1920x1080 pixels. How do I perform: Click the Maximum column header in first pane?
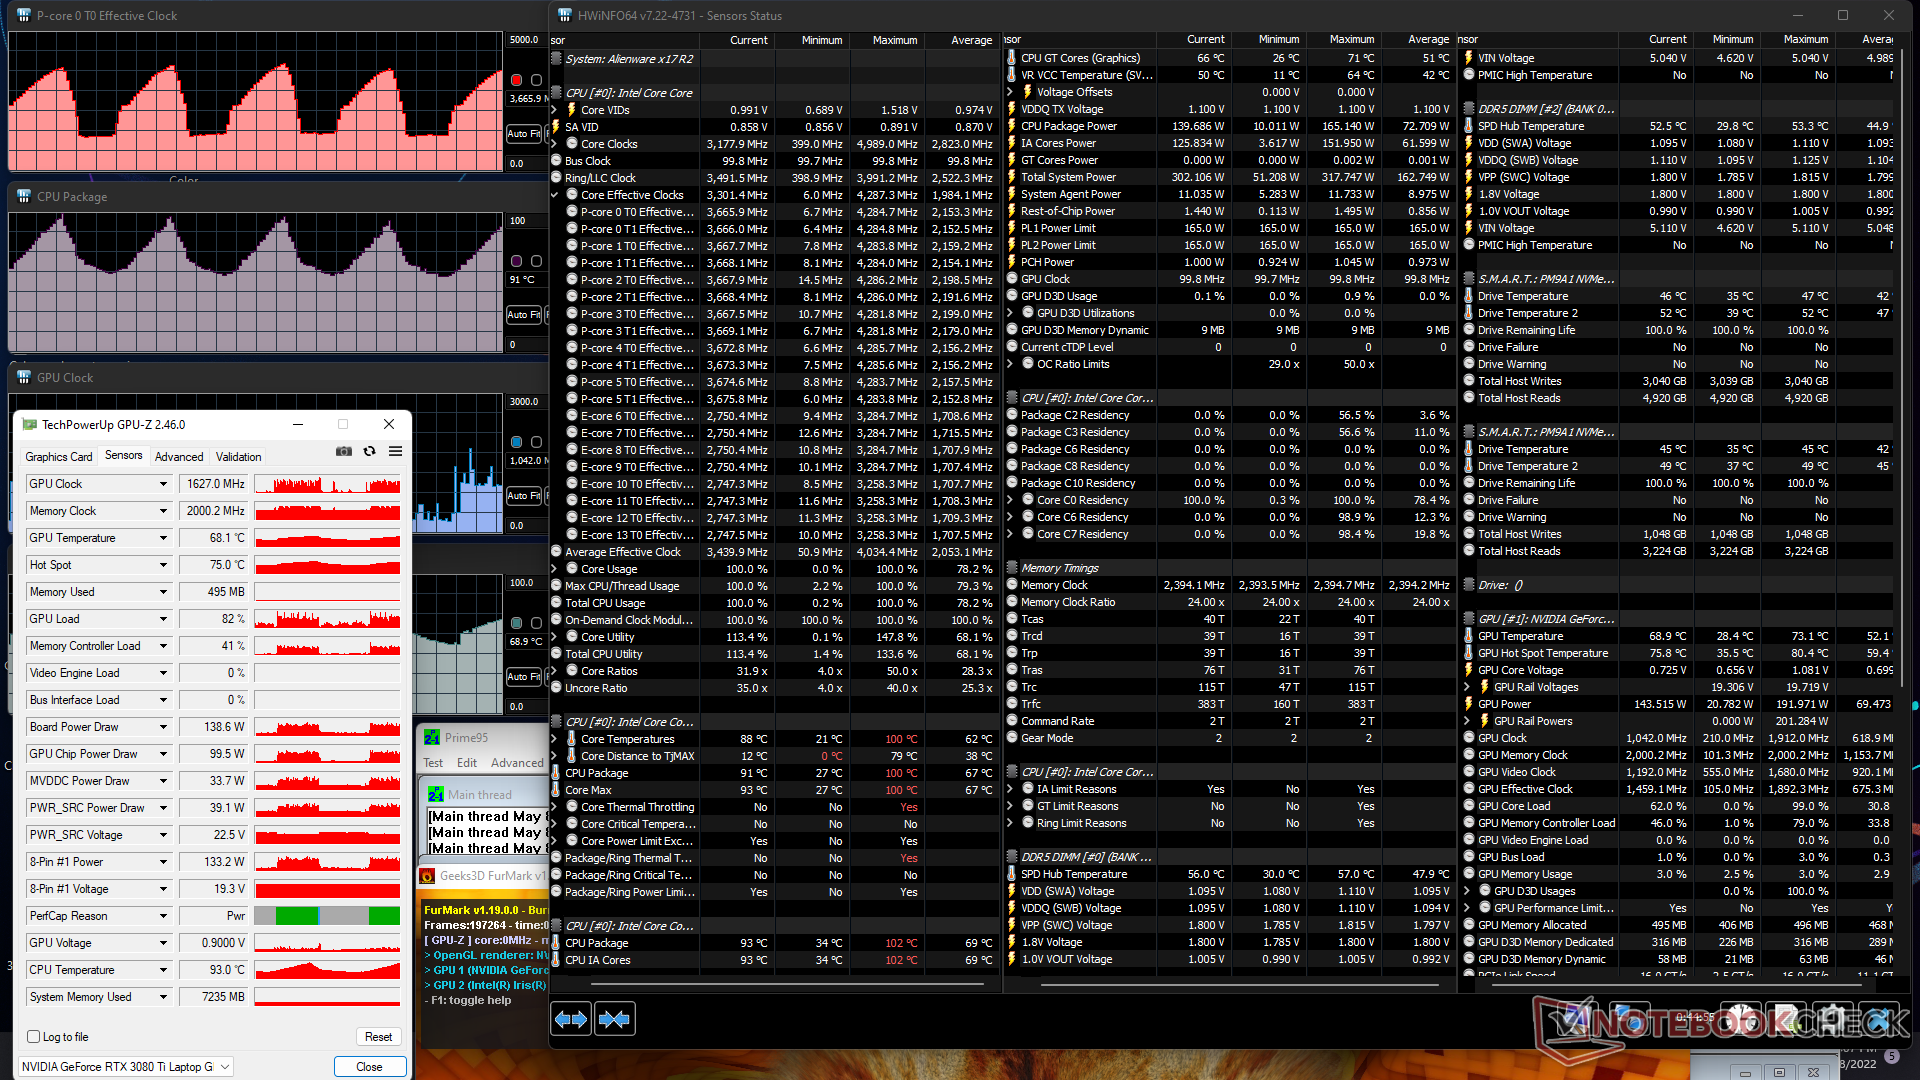tap(894, 40)
